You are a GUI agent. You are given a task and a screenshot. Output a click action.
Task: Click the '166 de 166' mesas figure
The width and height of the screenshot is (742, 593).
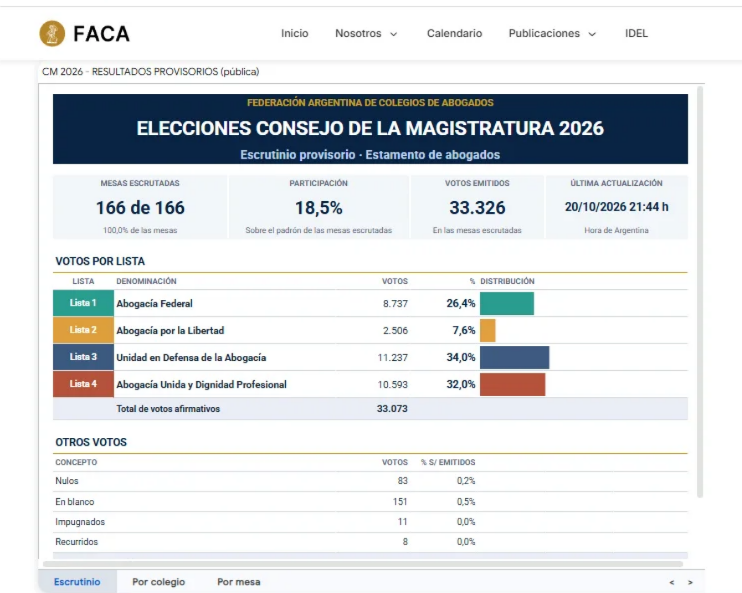tap(140, 208)
